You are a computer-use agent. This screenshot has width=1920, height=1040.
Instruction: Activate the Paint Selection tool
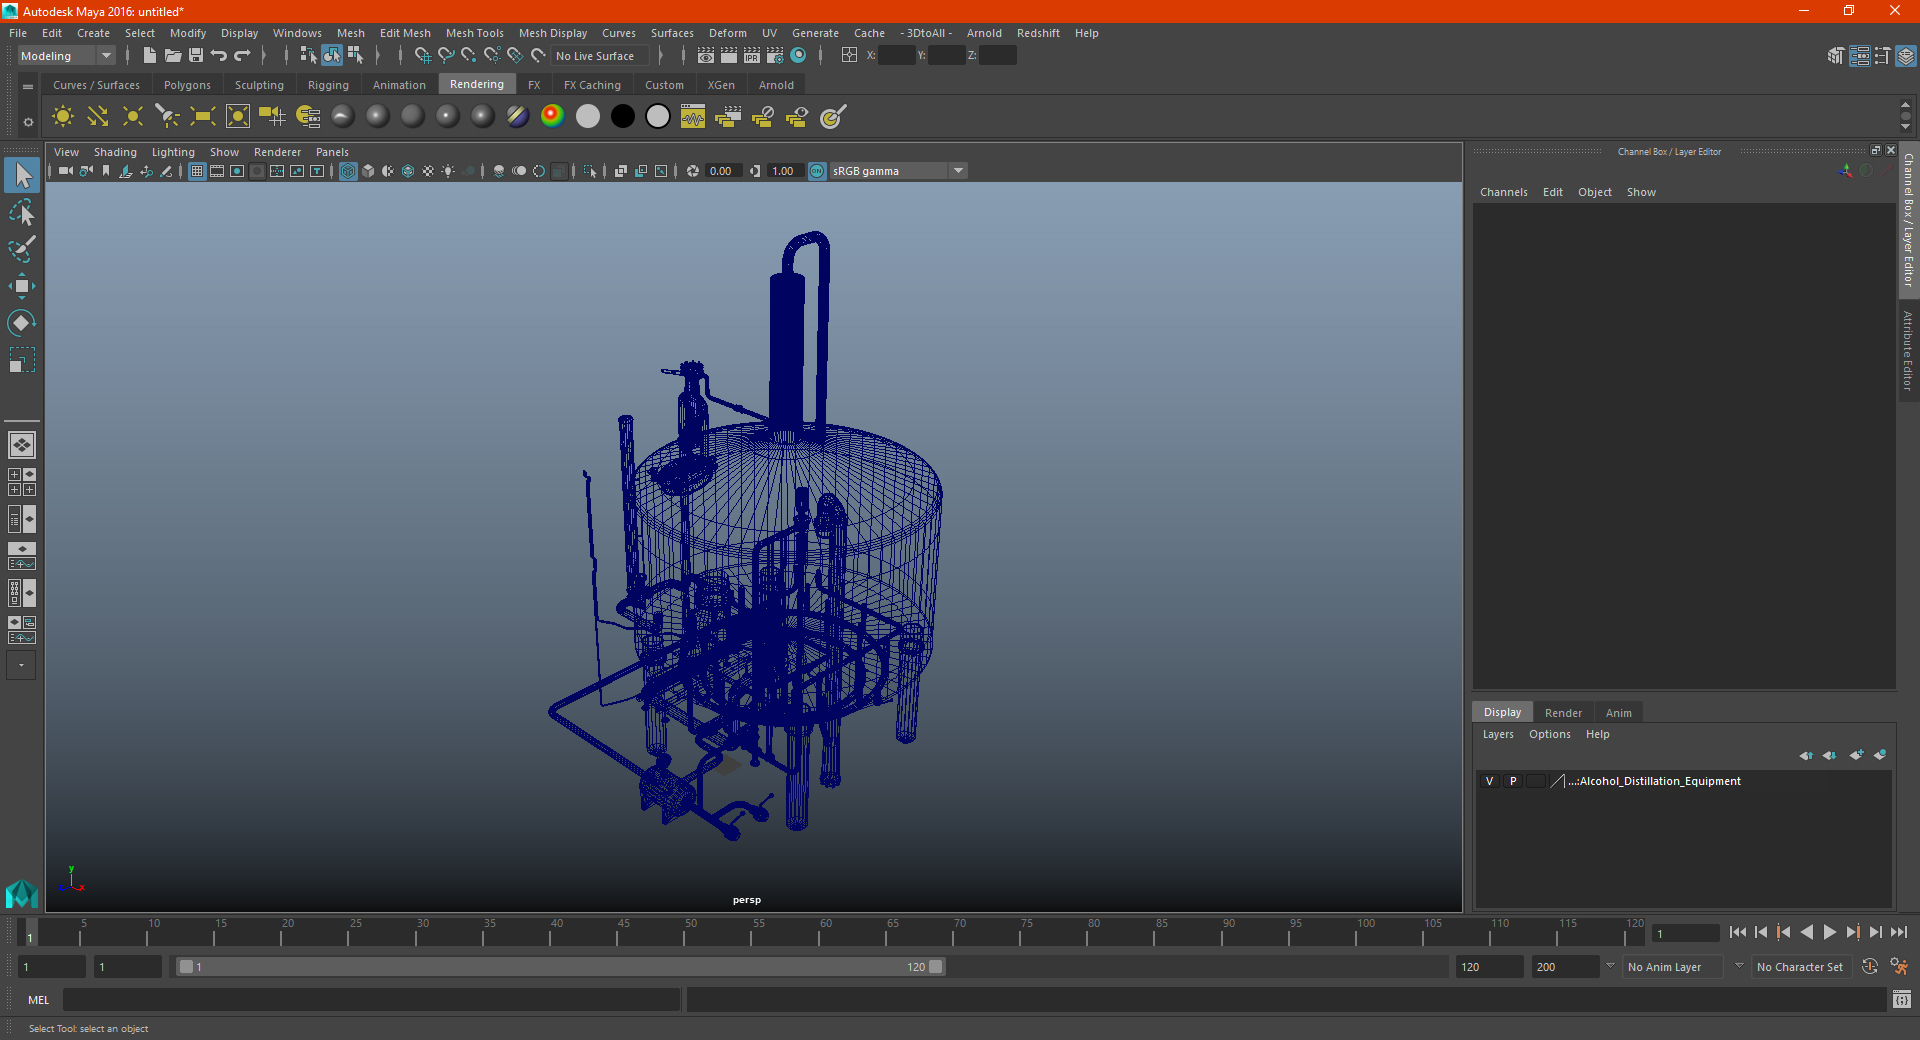pyautogui.click(x=22, y=249)
